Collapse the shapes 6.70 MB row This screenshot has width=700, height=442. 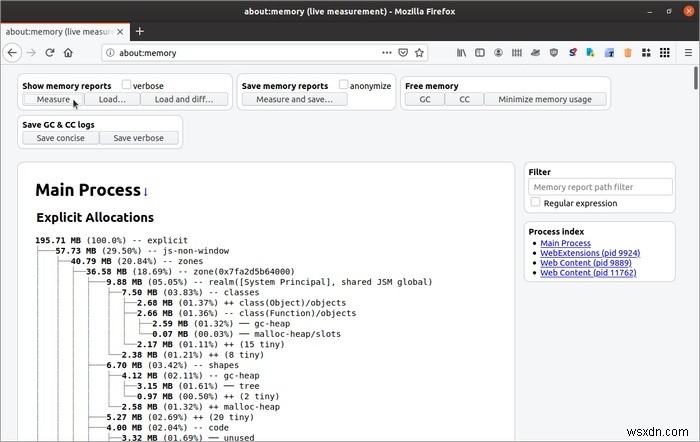(172, 365)
